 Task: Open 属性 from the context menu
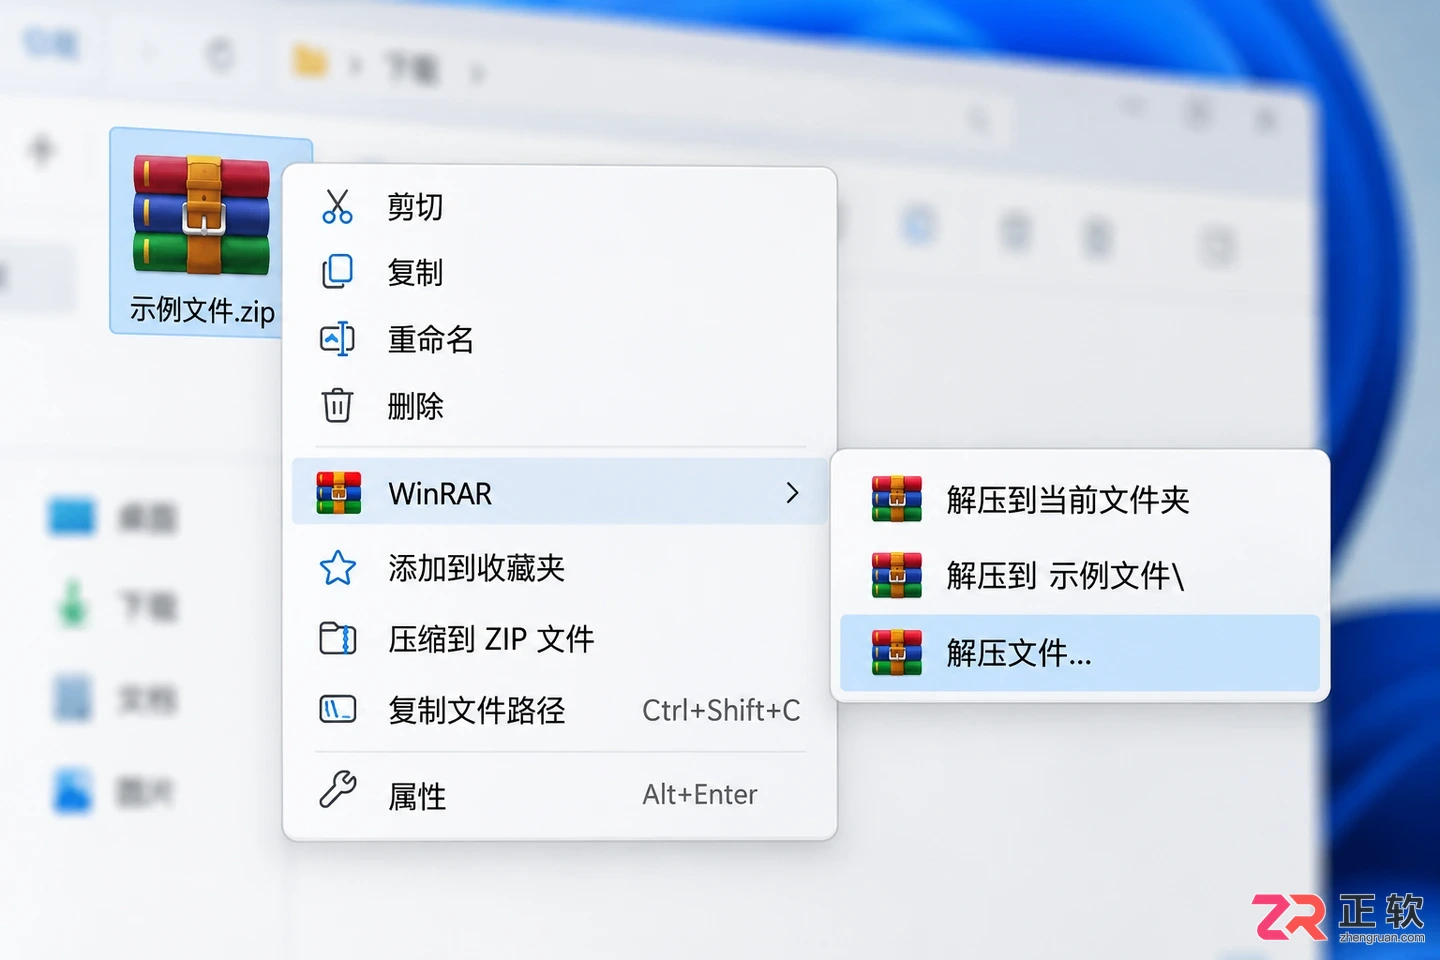tap(560, 795)
